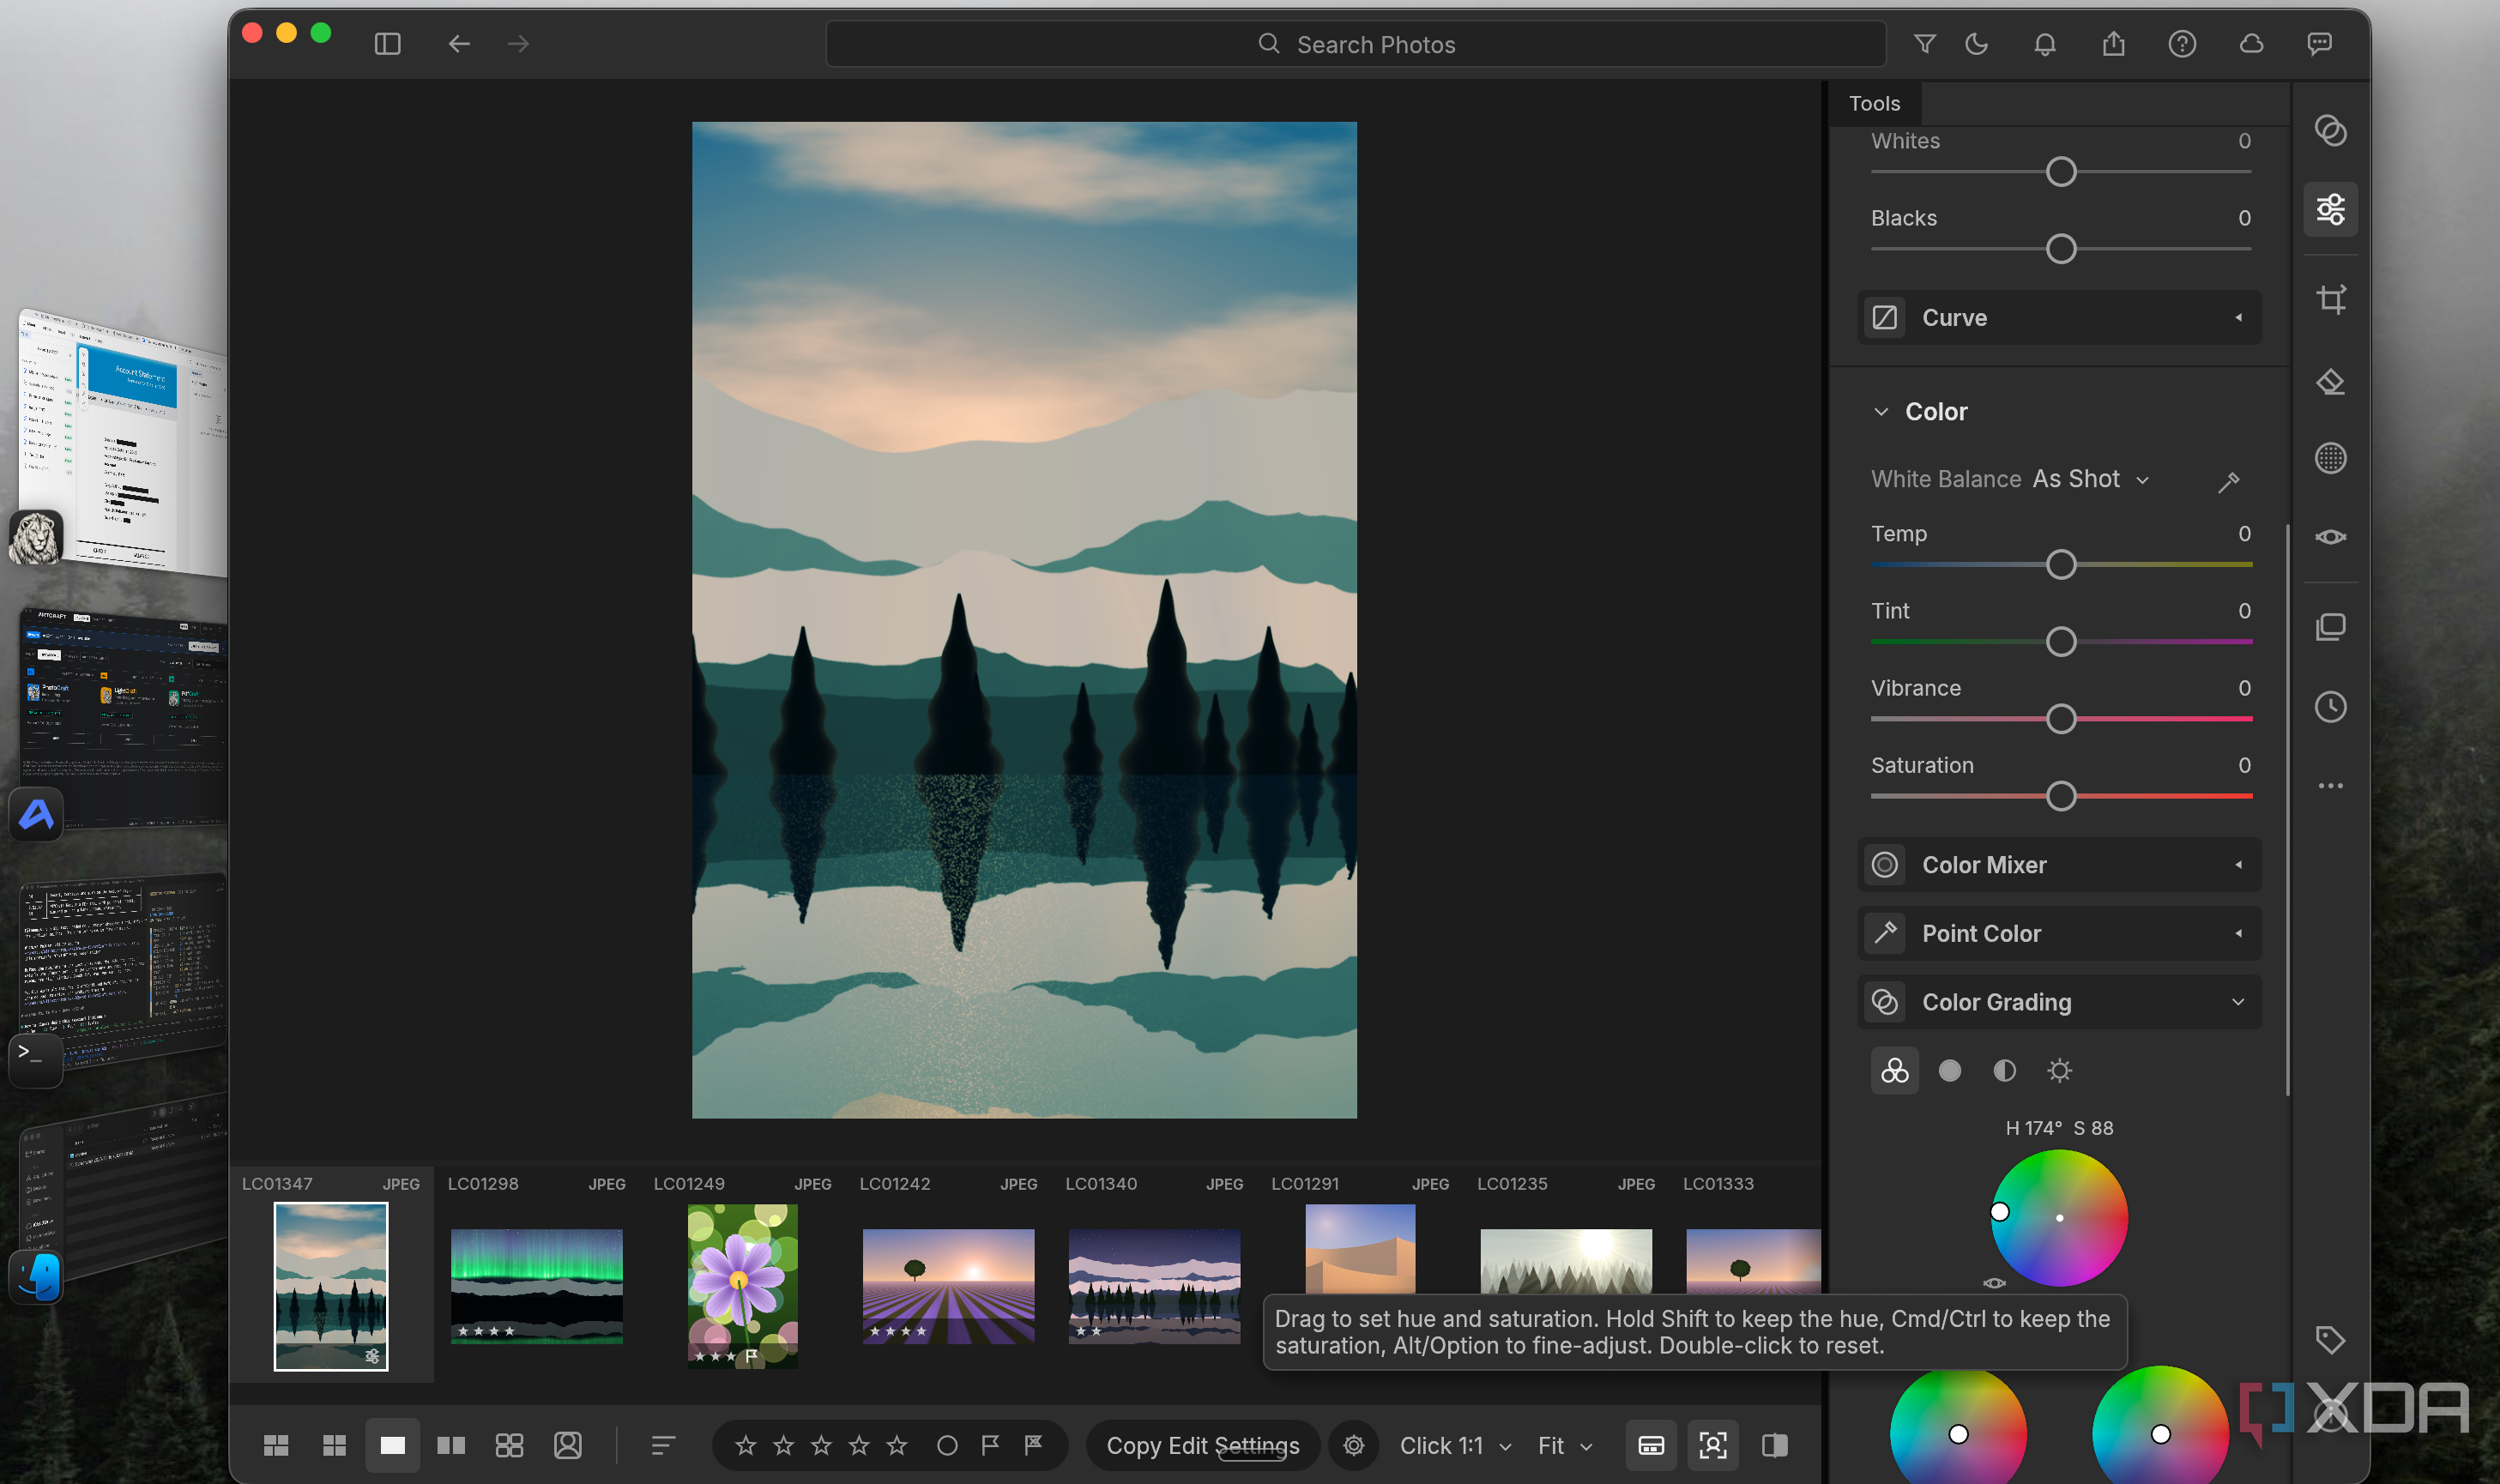Flag photo as picked
The image size is (2500, 1484).
pos(990,1445)
